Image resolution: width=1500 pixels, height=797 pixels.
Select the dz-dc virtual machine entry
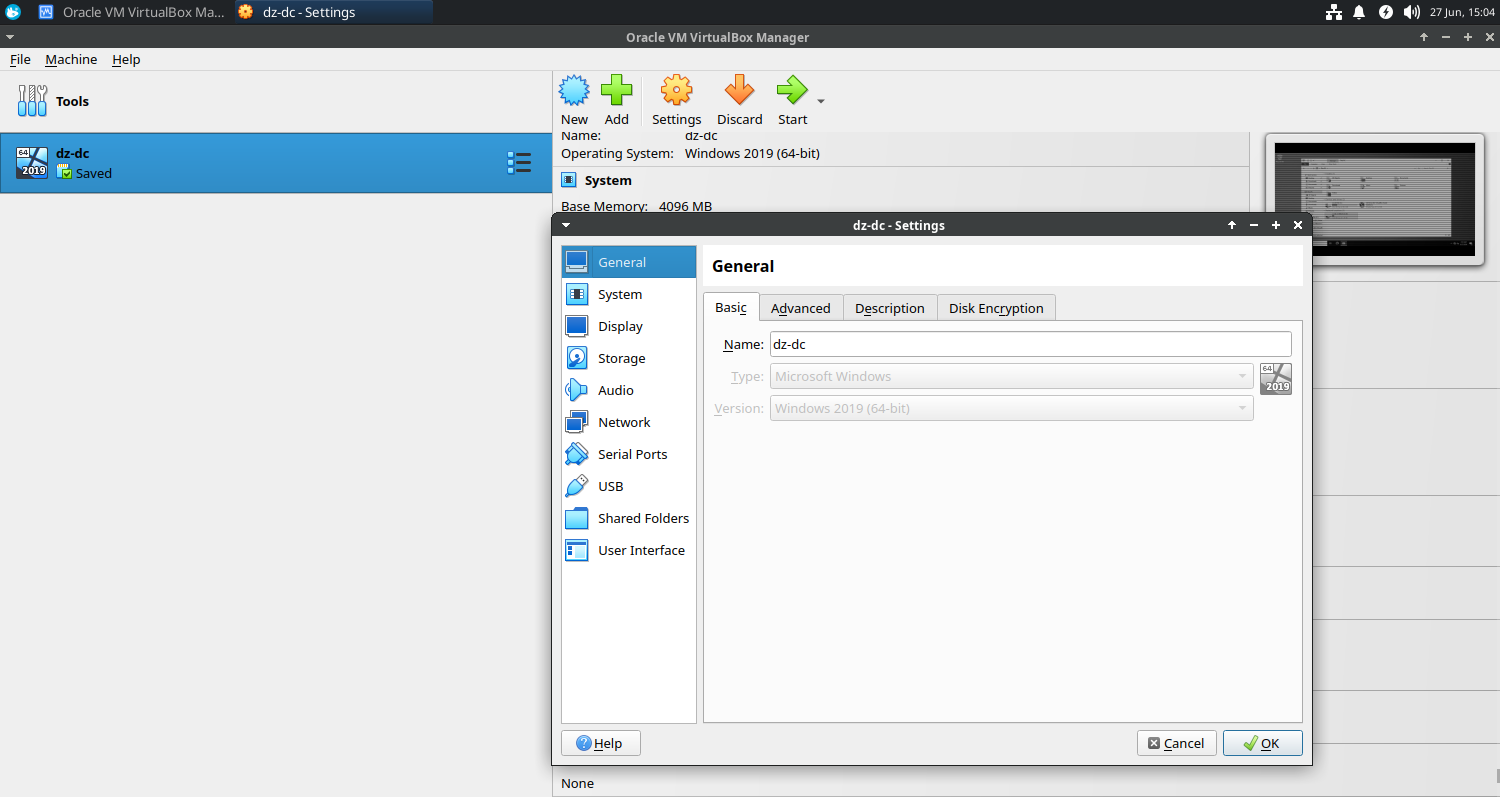[276, 163]
